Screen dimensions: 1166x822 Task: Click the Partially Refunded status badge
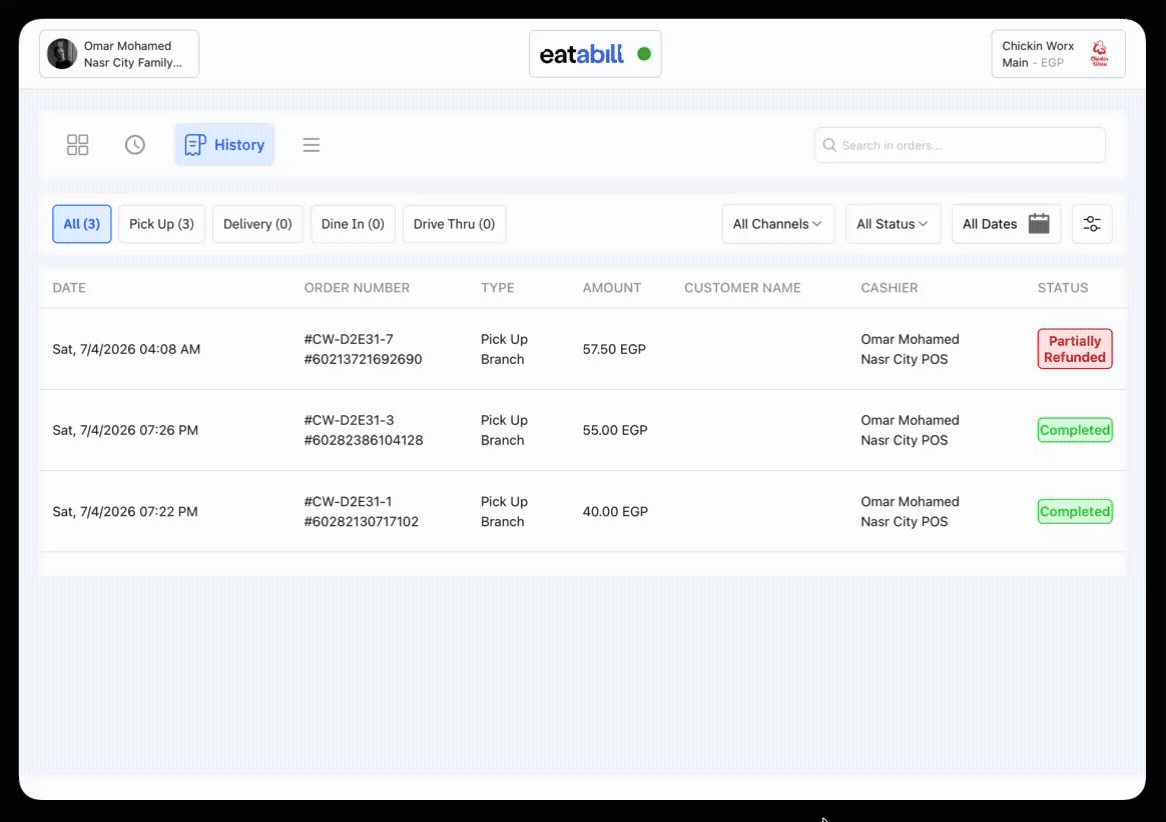(x=1075, y=349)
